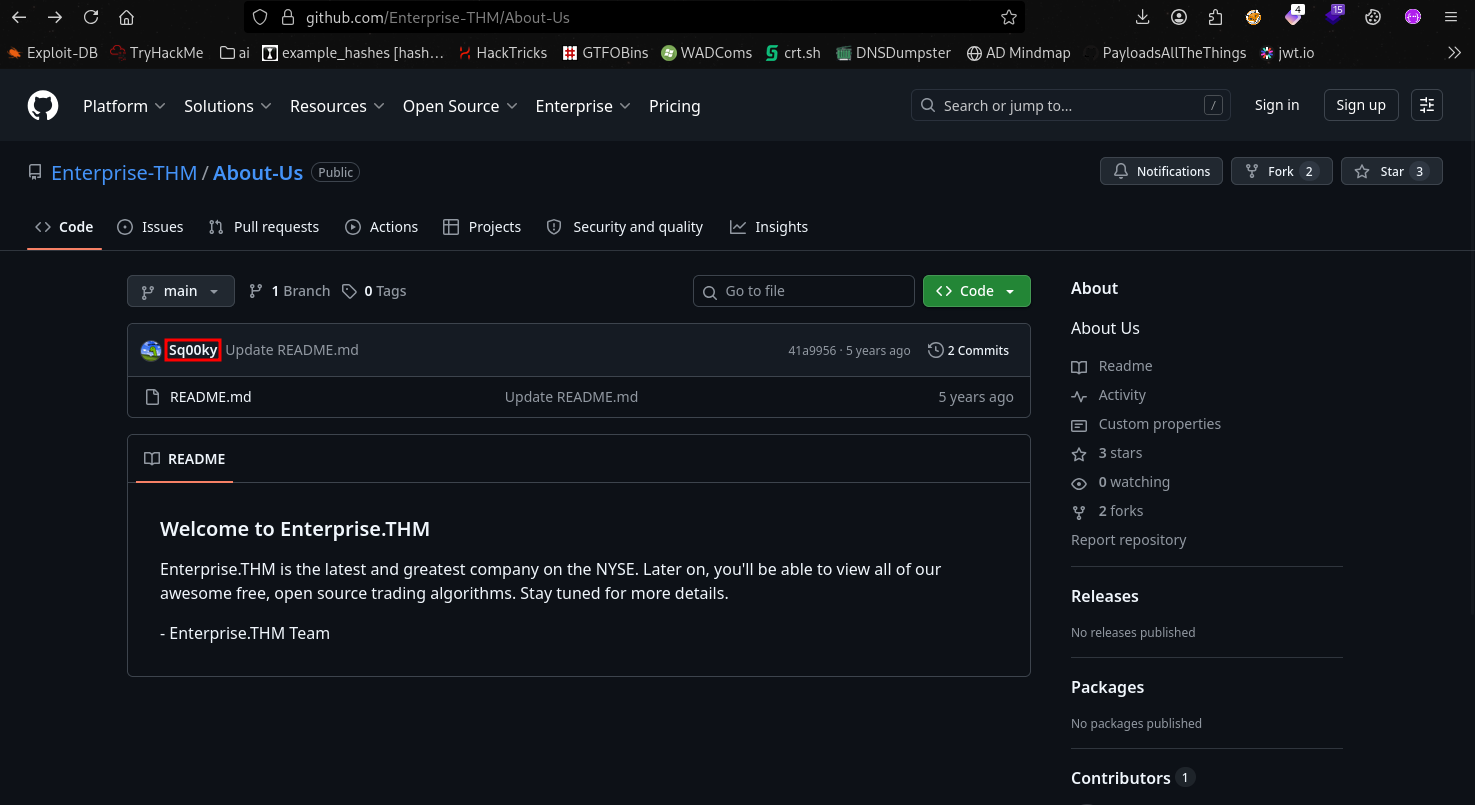Reload the page with the refresh icon
The height and width of the screenshot is (805, 1475).
[x=91, y=17]
